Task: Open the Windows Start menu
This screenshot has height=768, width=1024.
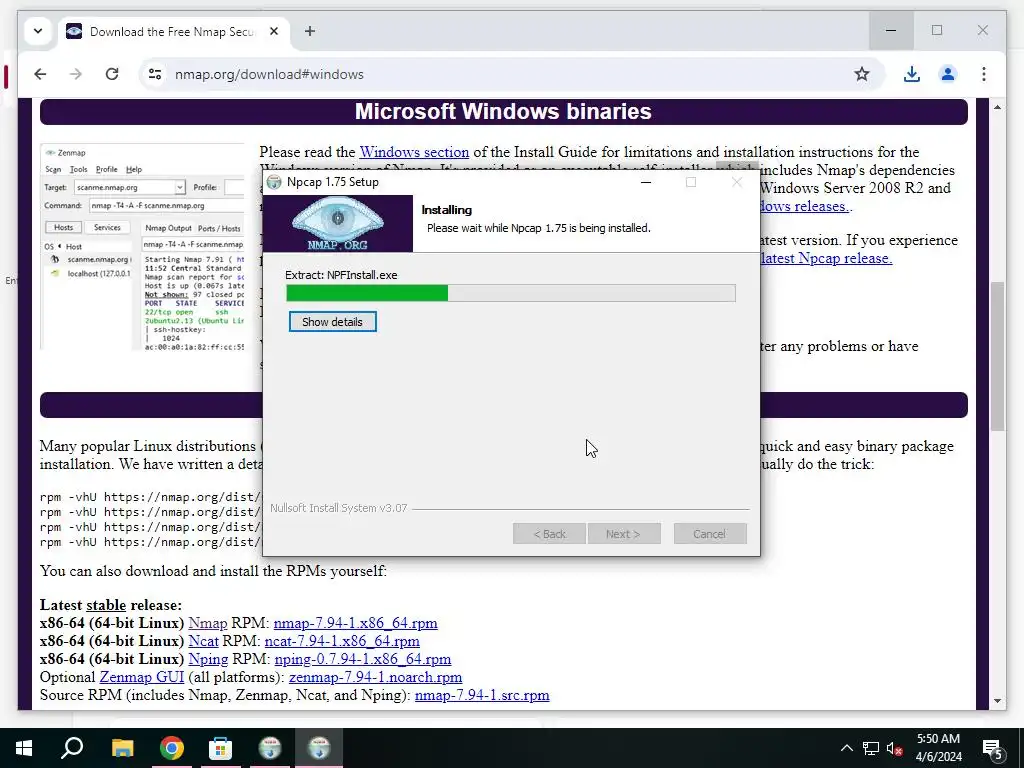Action: (x=24, y=748)
